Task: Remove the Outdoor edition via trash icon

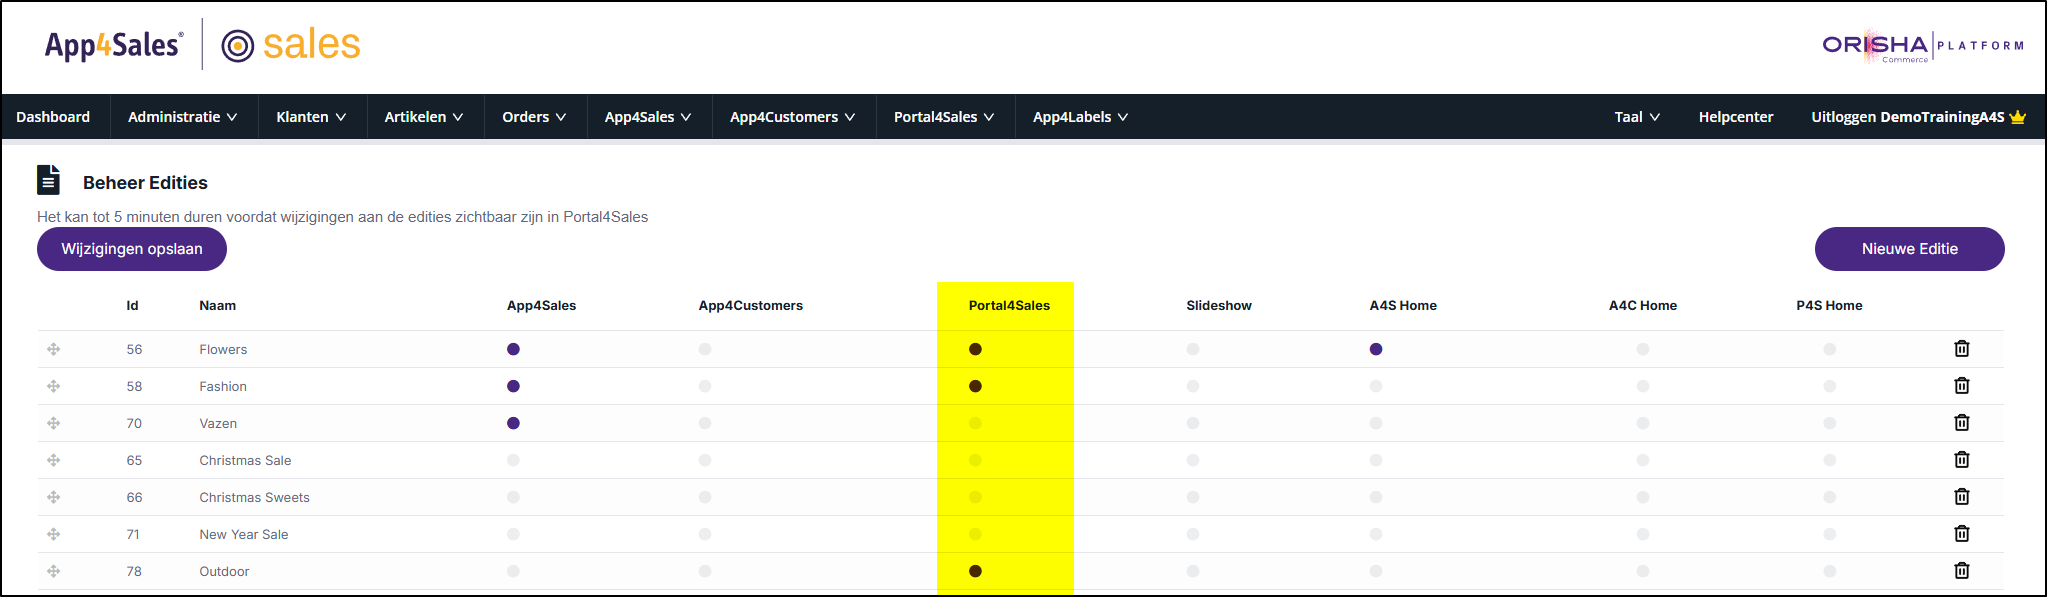Action: (1961, 571)
